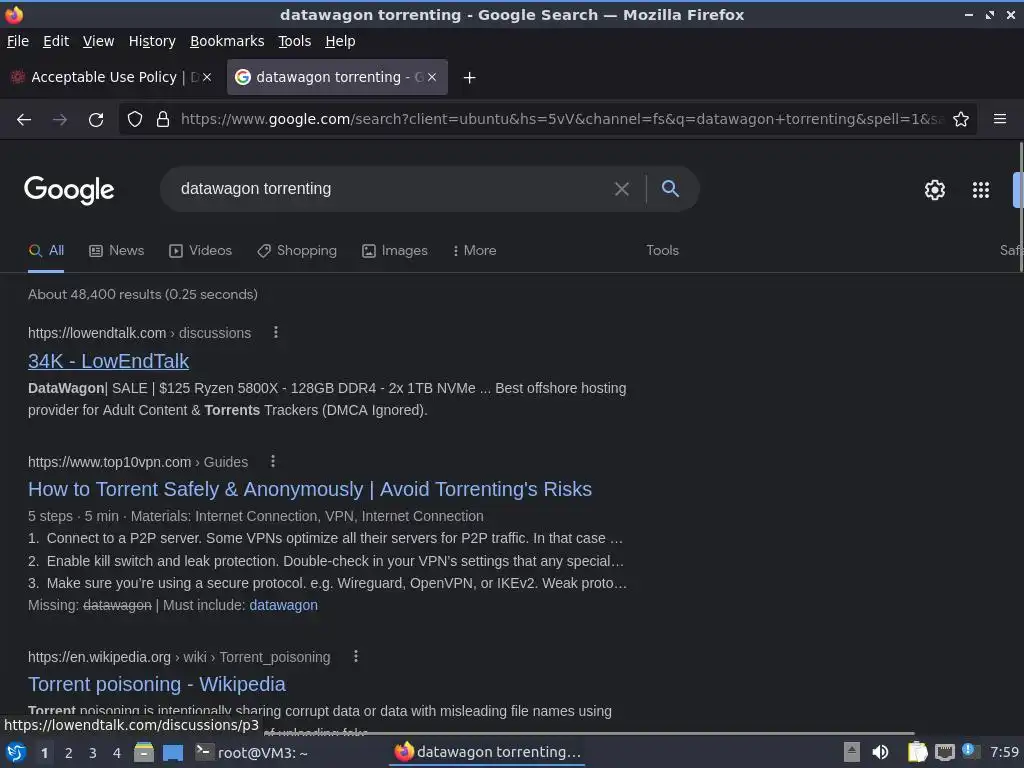Click the Google logo
1024x768 pixels.
click(x=69, y=190)
